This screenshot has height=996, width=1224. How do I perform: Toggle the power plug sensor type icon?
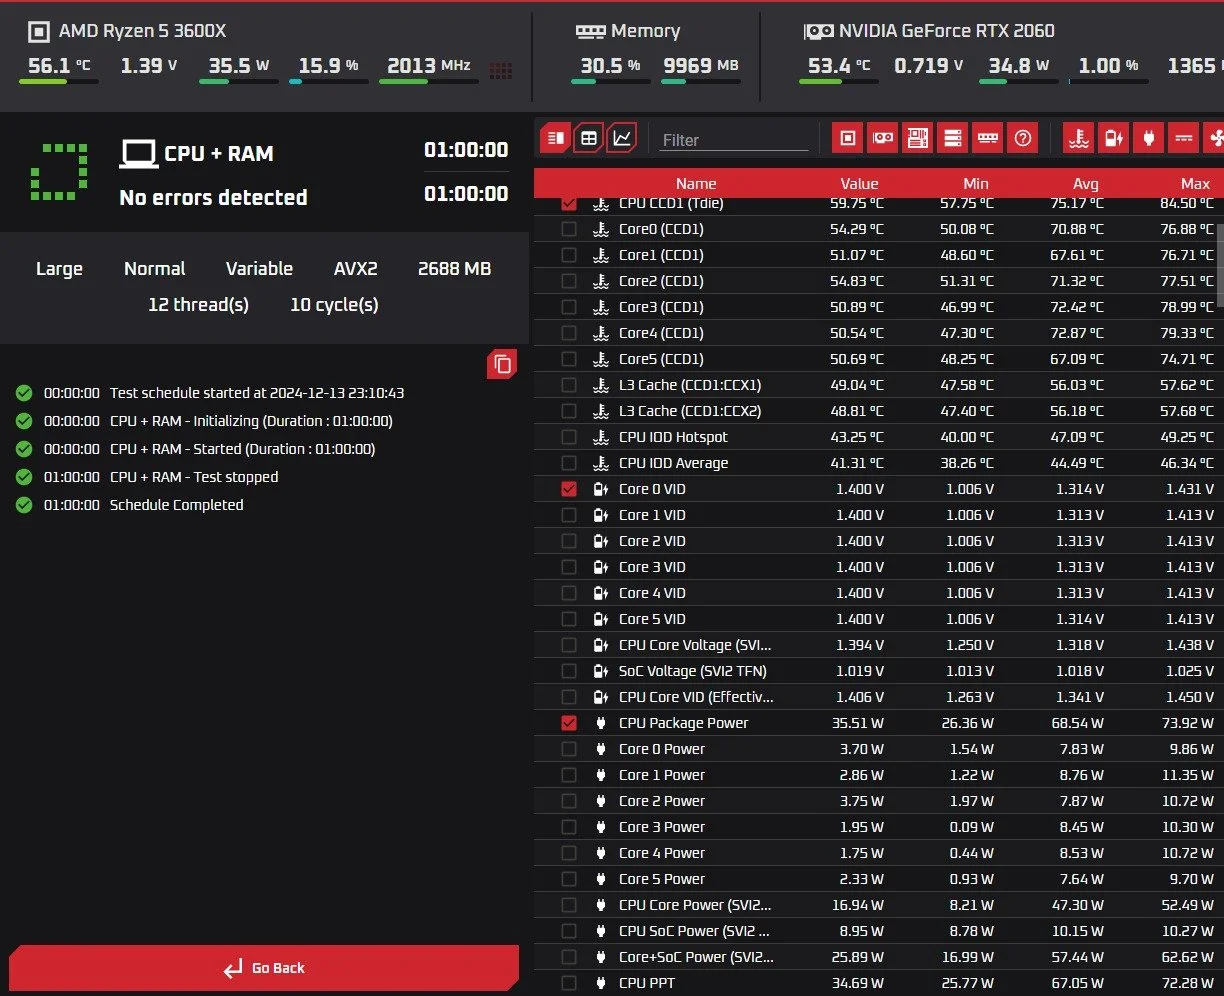coord(1148,138)
